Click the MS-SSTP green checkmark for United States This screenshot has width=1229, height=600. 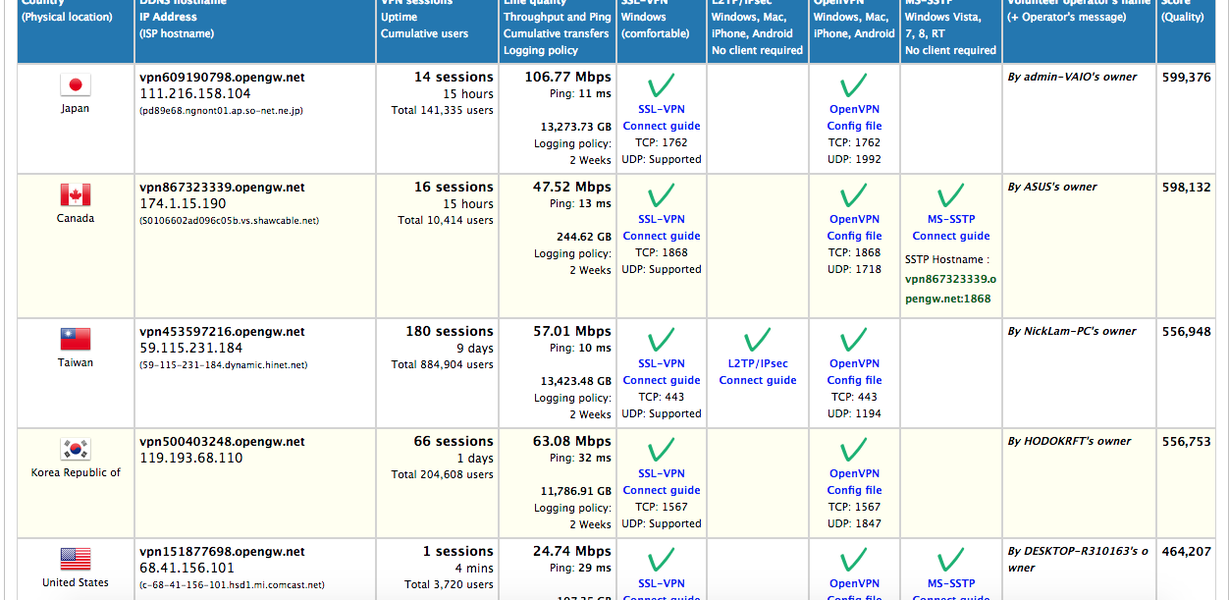(951, 559)
